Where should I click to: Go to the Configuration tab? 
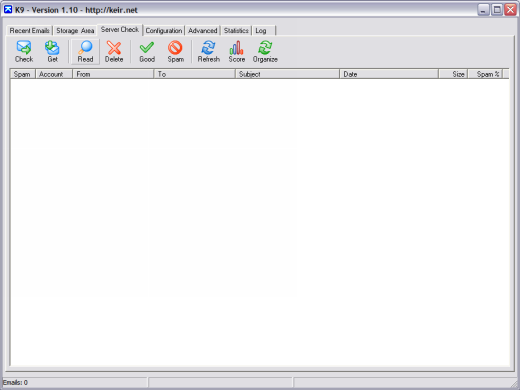(164, 31)
